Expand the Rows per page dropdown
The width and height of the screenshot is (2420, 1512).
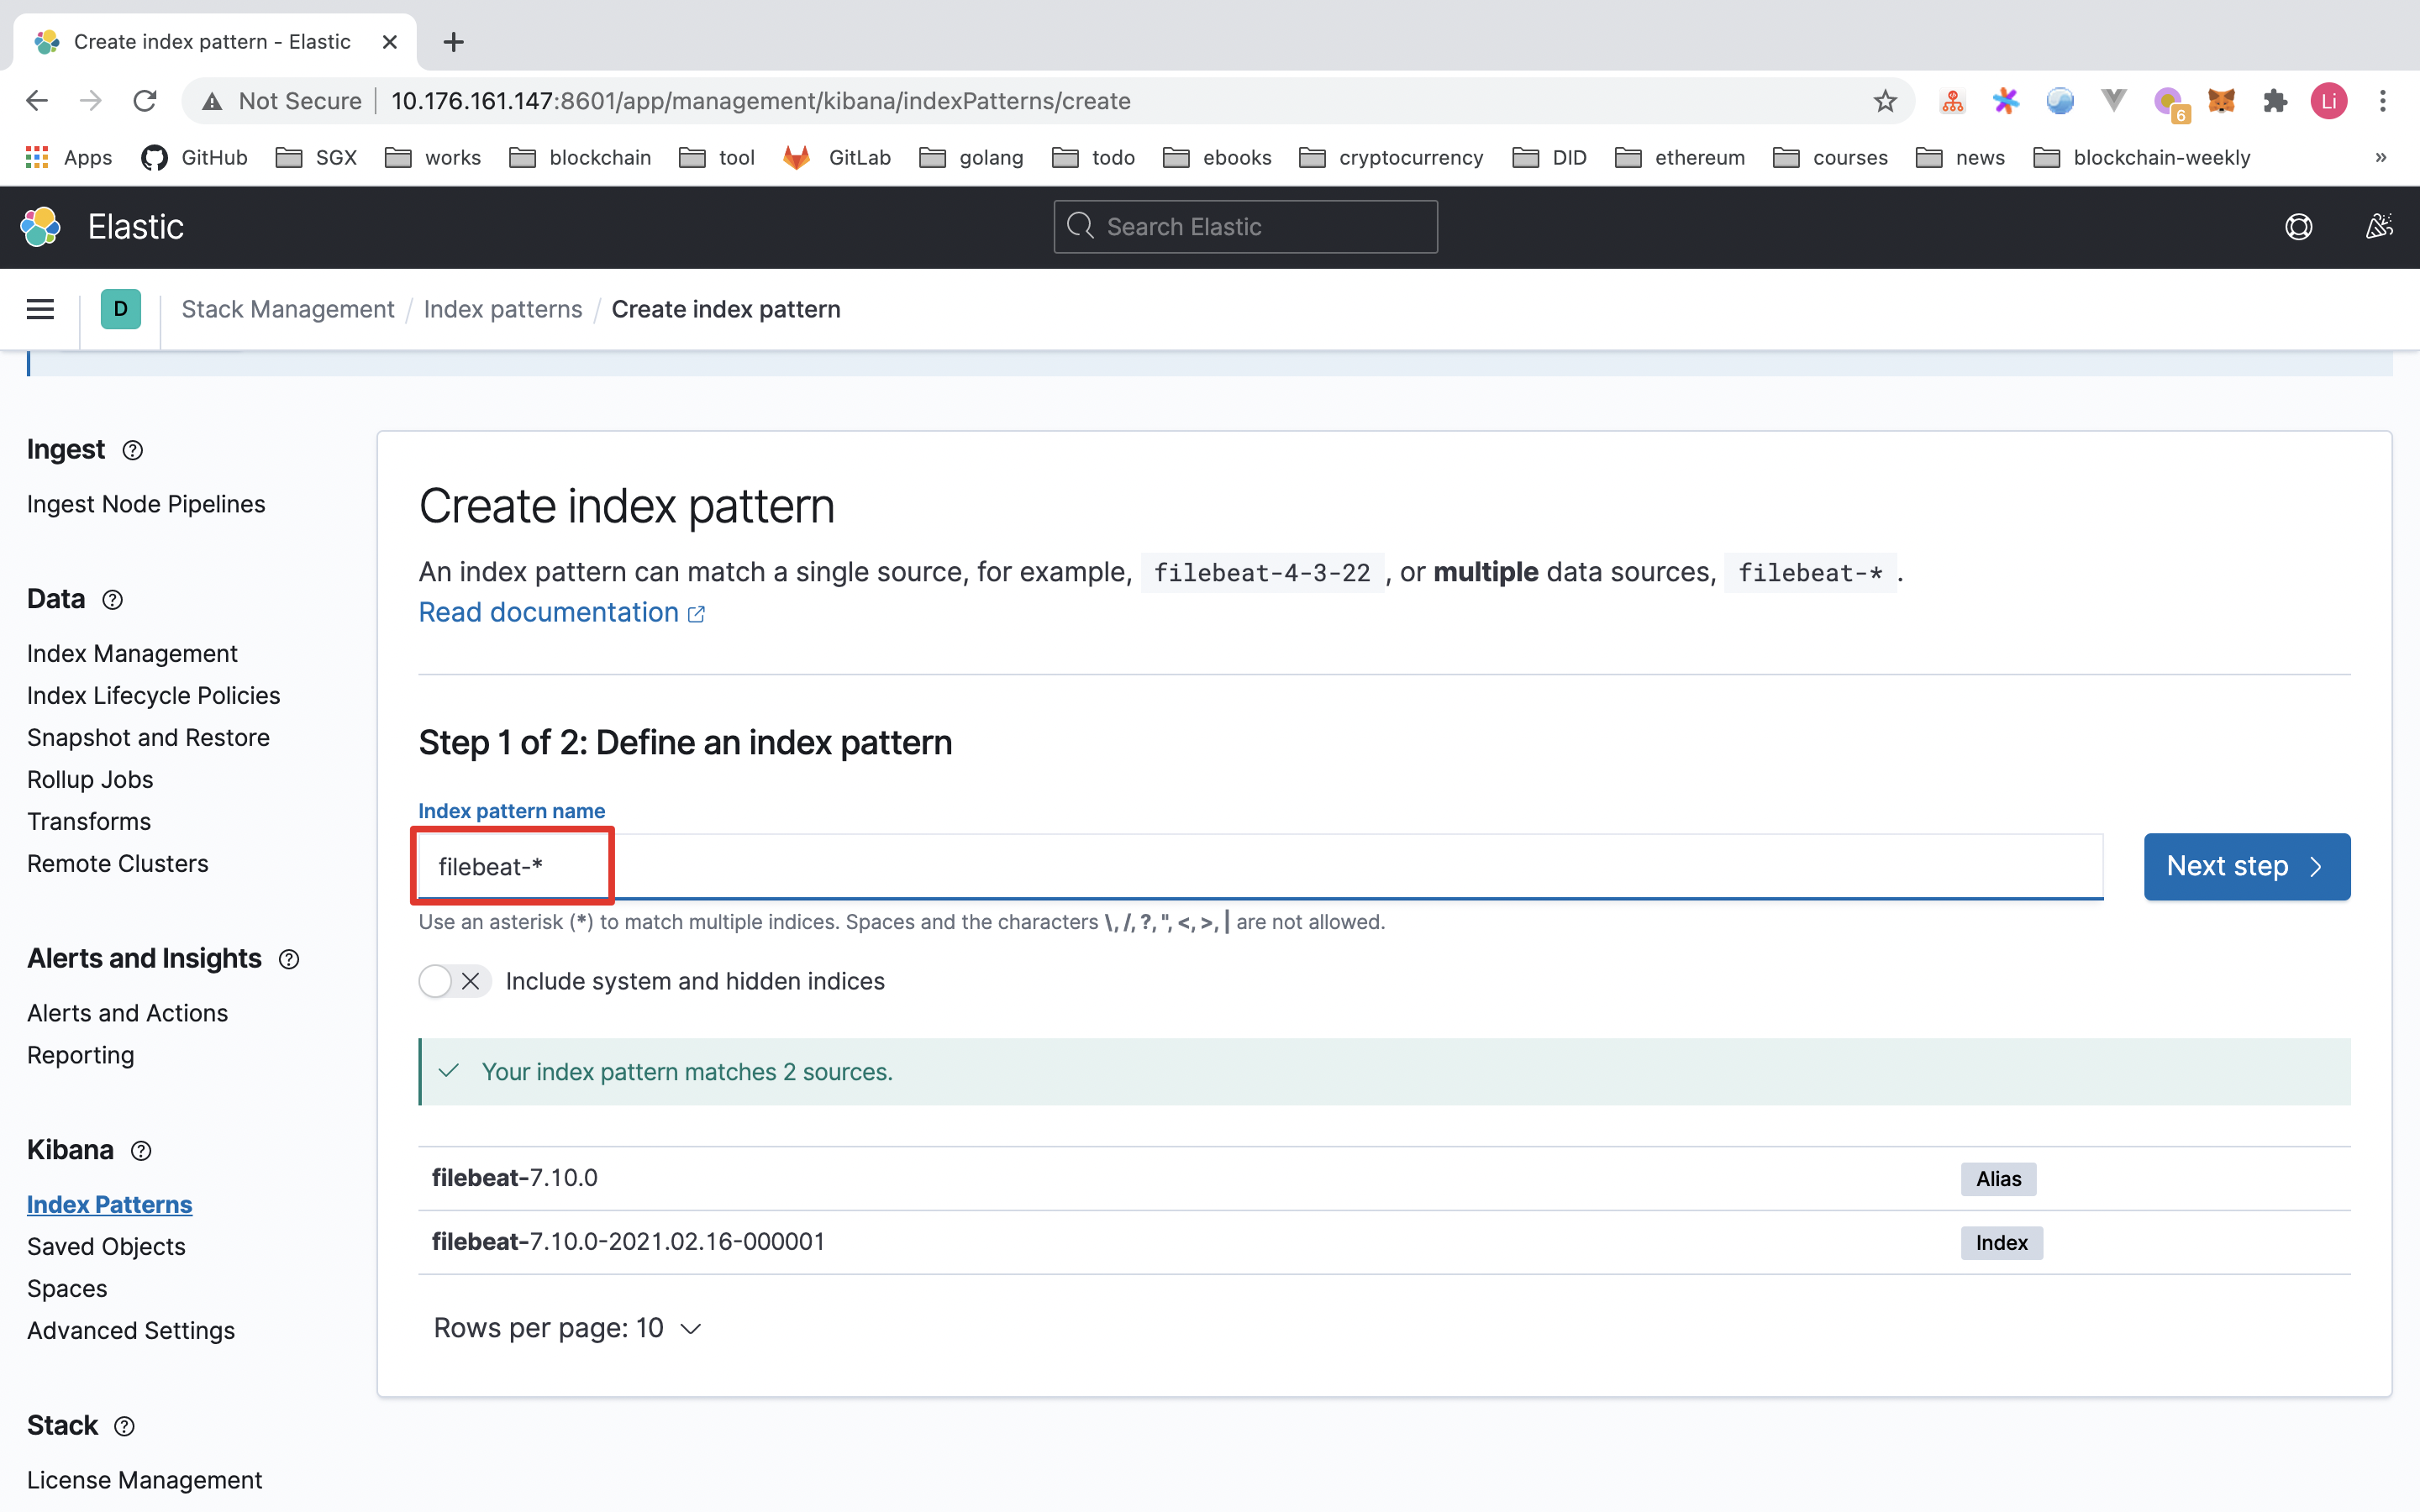567,1328
